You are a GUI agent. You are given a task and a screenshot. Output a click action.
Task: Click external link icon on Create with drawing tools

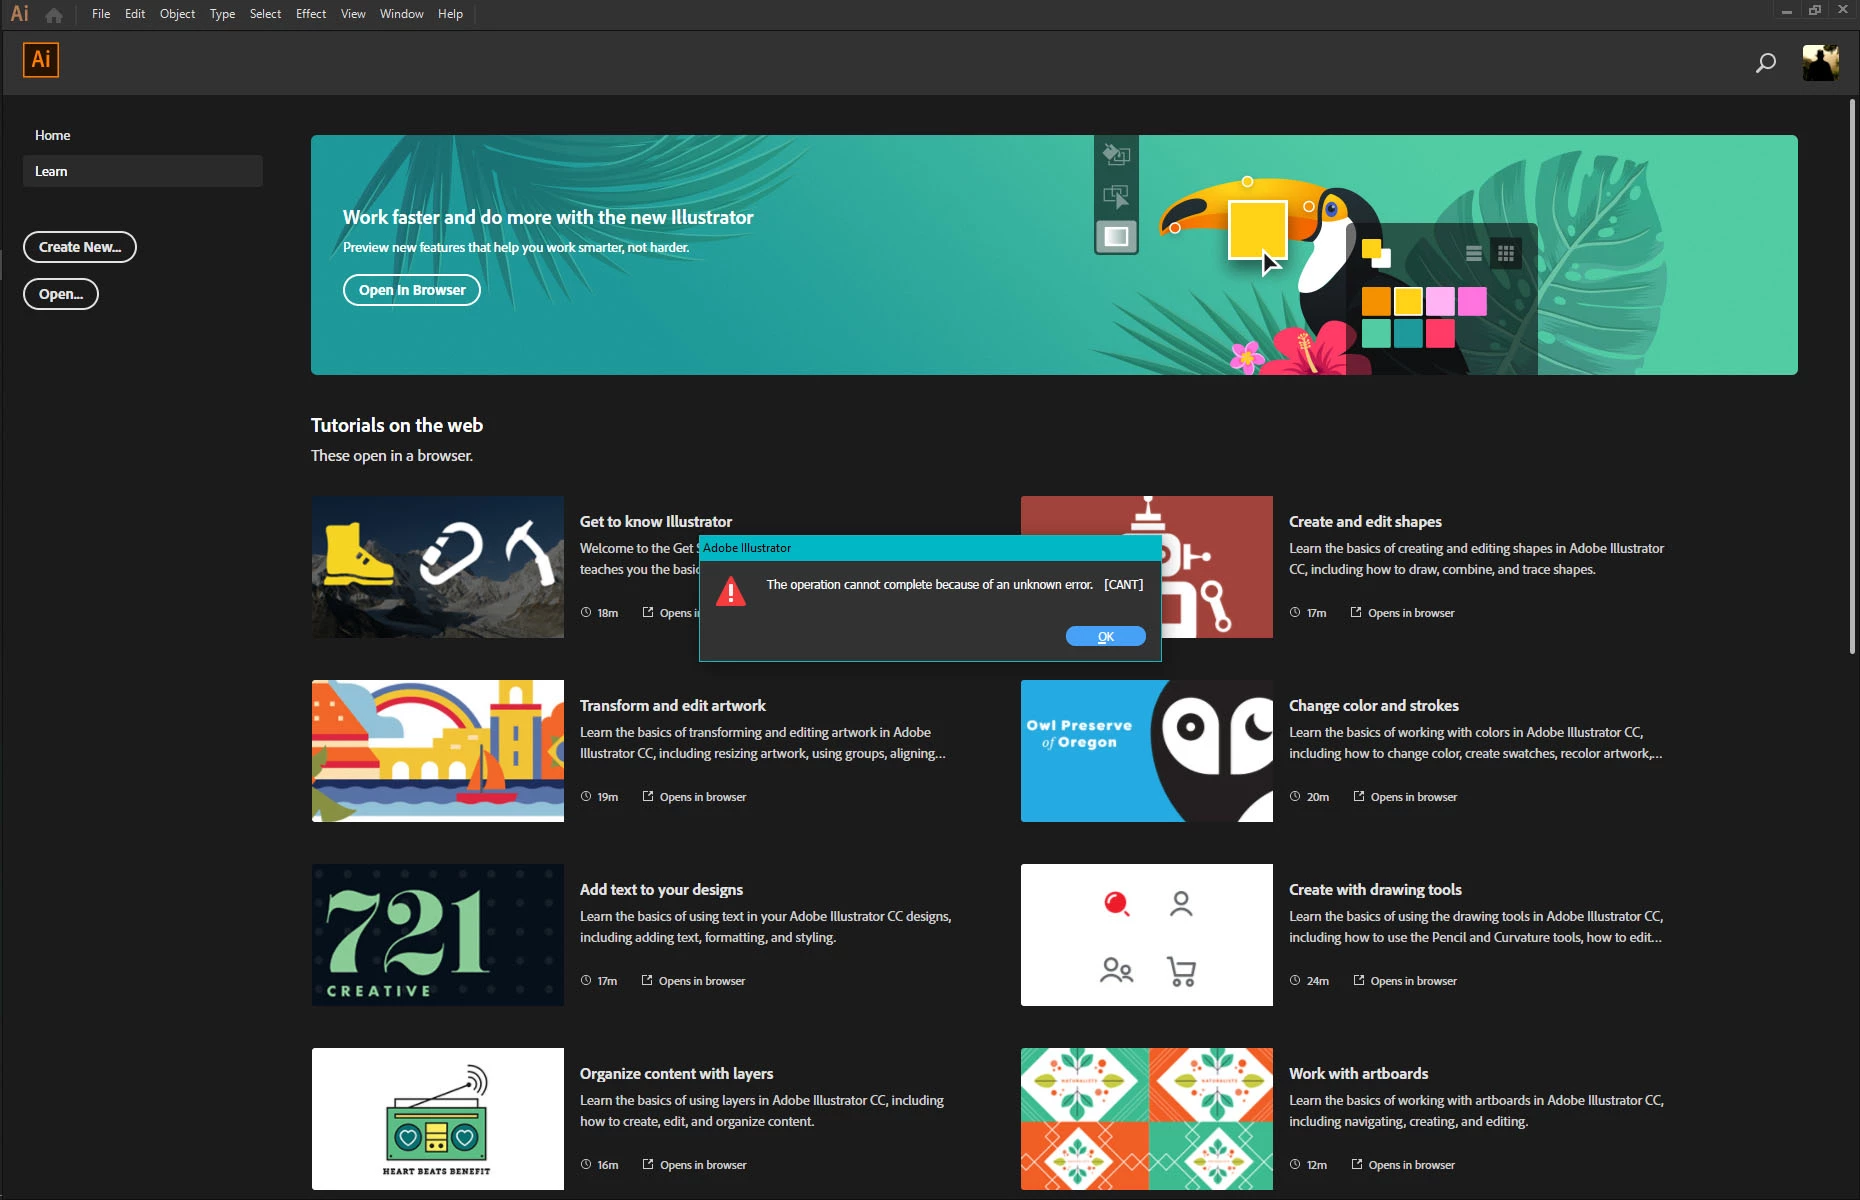[x=1359, y=981]
